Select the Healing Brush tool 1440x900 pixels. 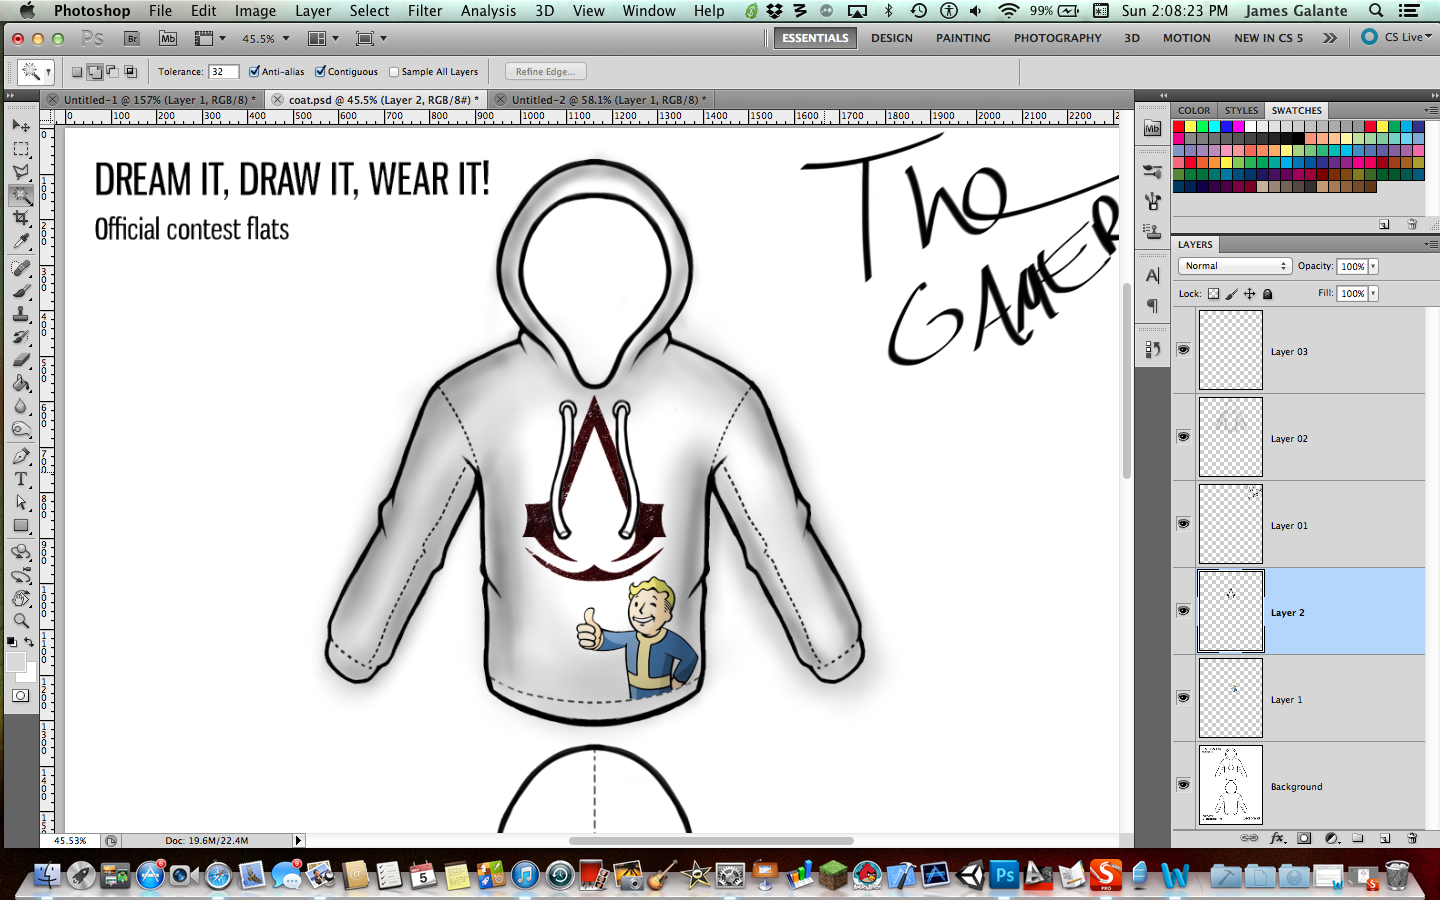pos(21,268)
